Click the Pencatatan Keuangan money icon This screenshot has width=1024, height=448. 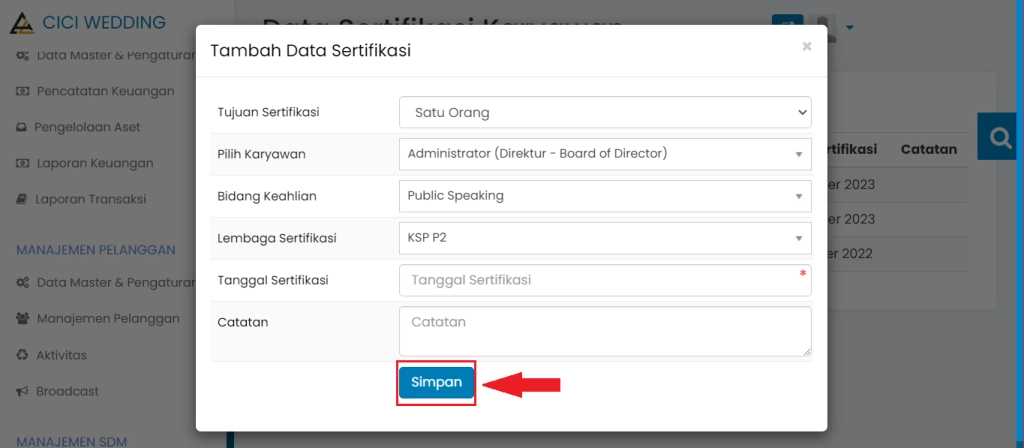(22, 91)
